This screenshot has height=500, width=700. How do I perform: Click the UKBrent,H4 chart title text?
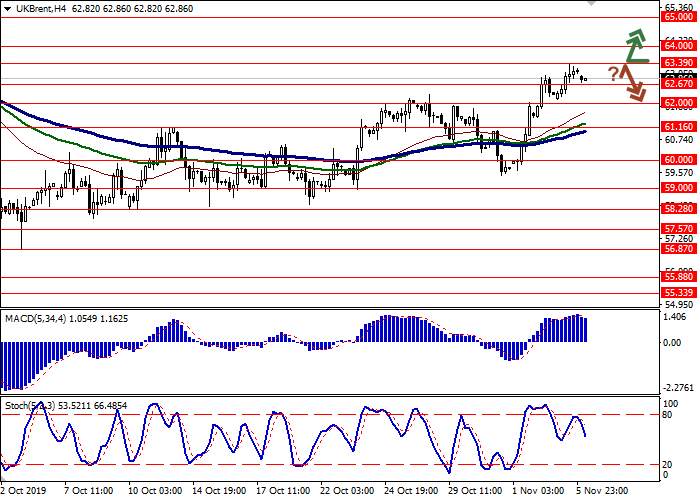(x=31, y=9)
